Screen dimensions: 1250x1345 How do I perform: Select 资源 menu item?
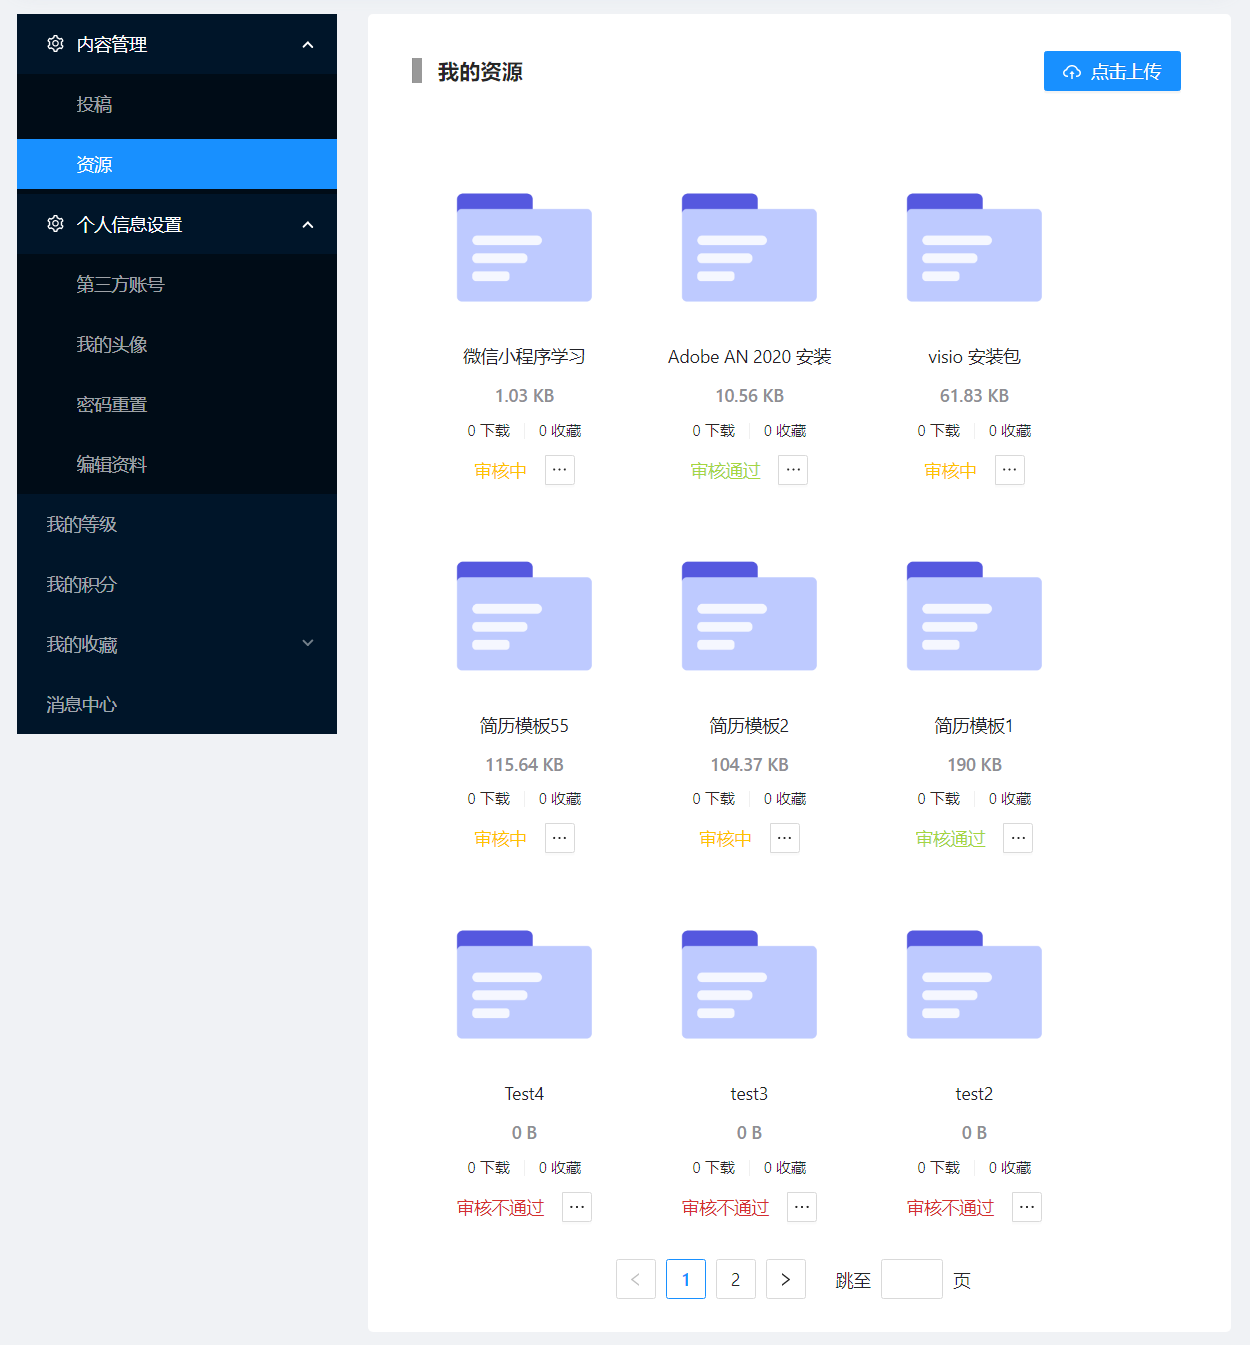177,164
